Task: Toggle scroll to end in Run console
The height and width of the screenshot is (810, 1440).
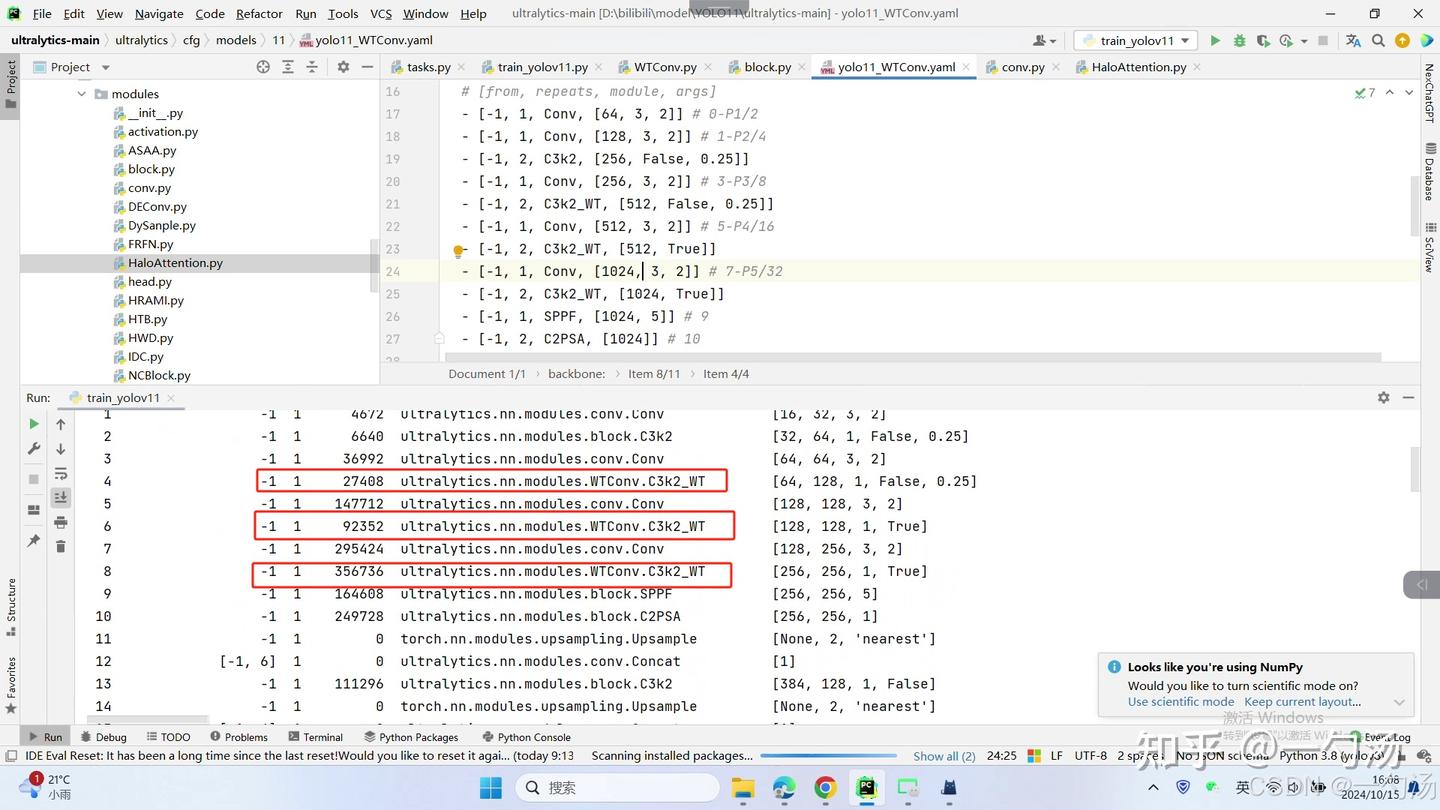Action: [61, 497]
